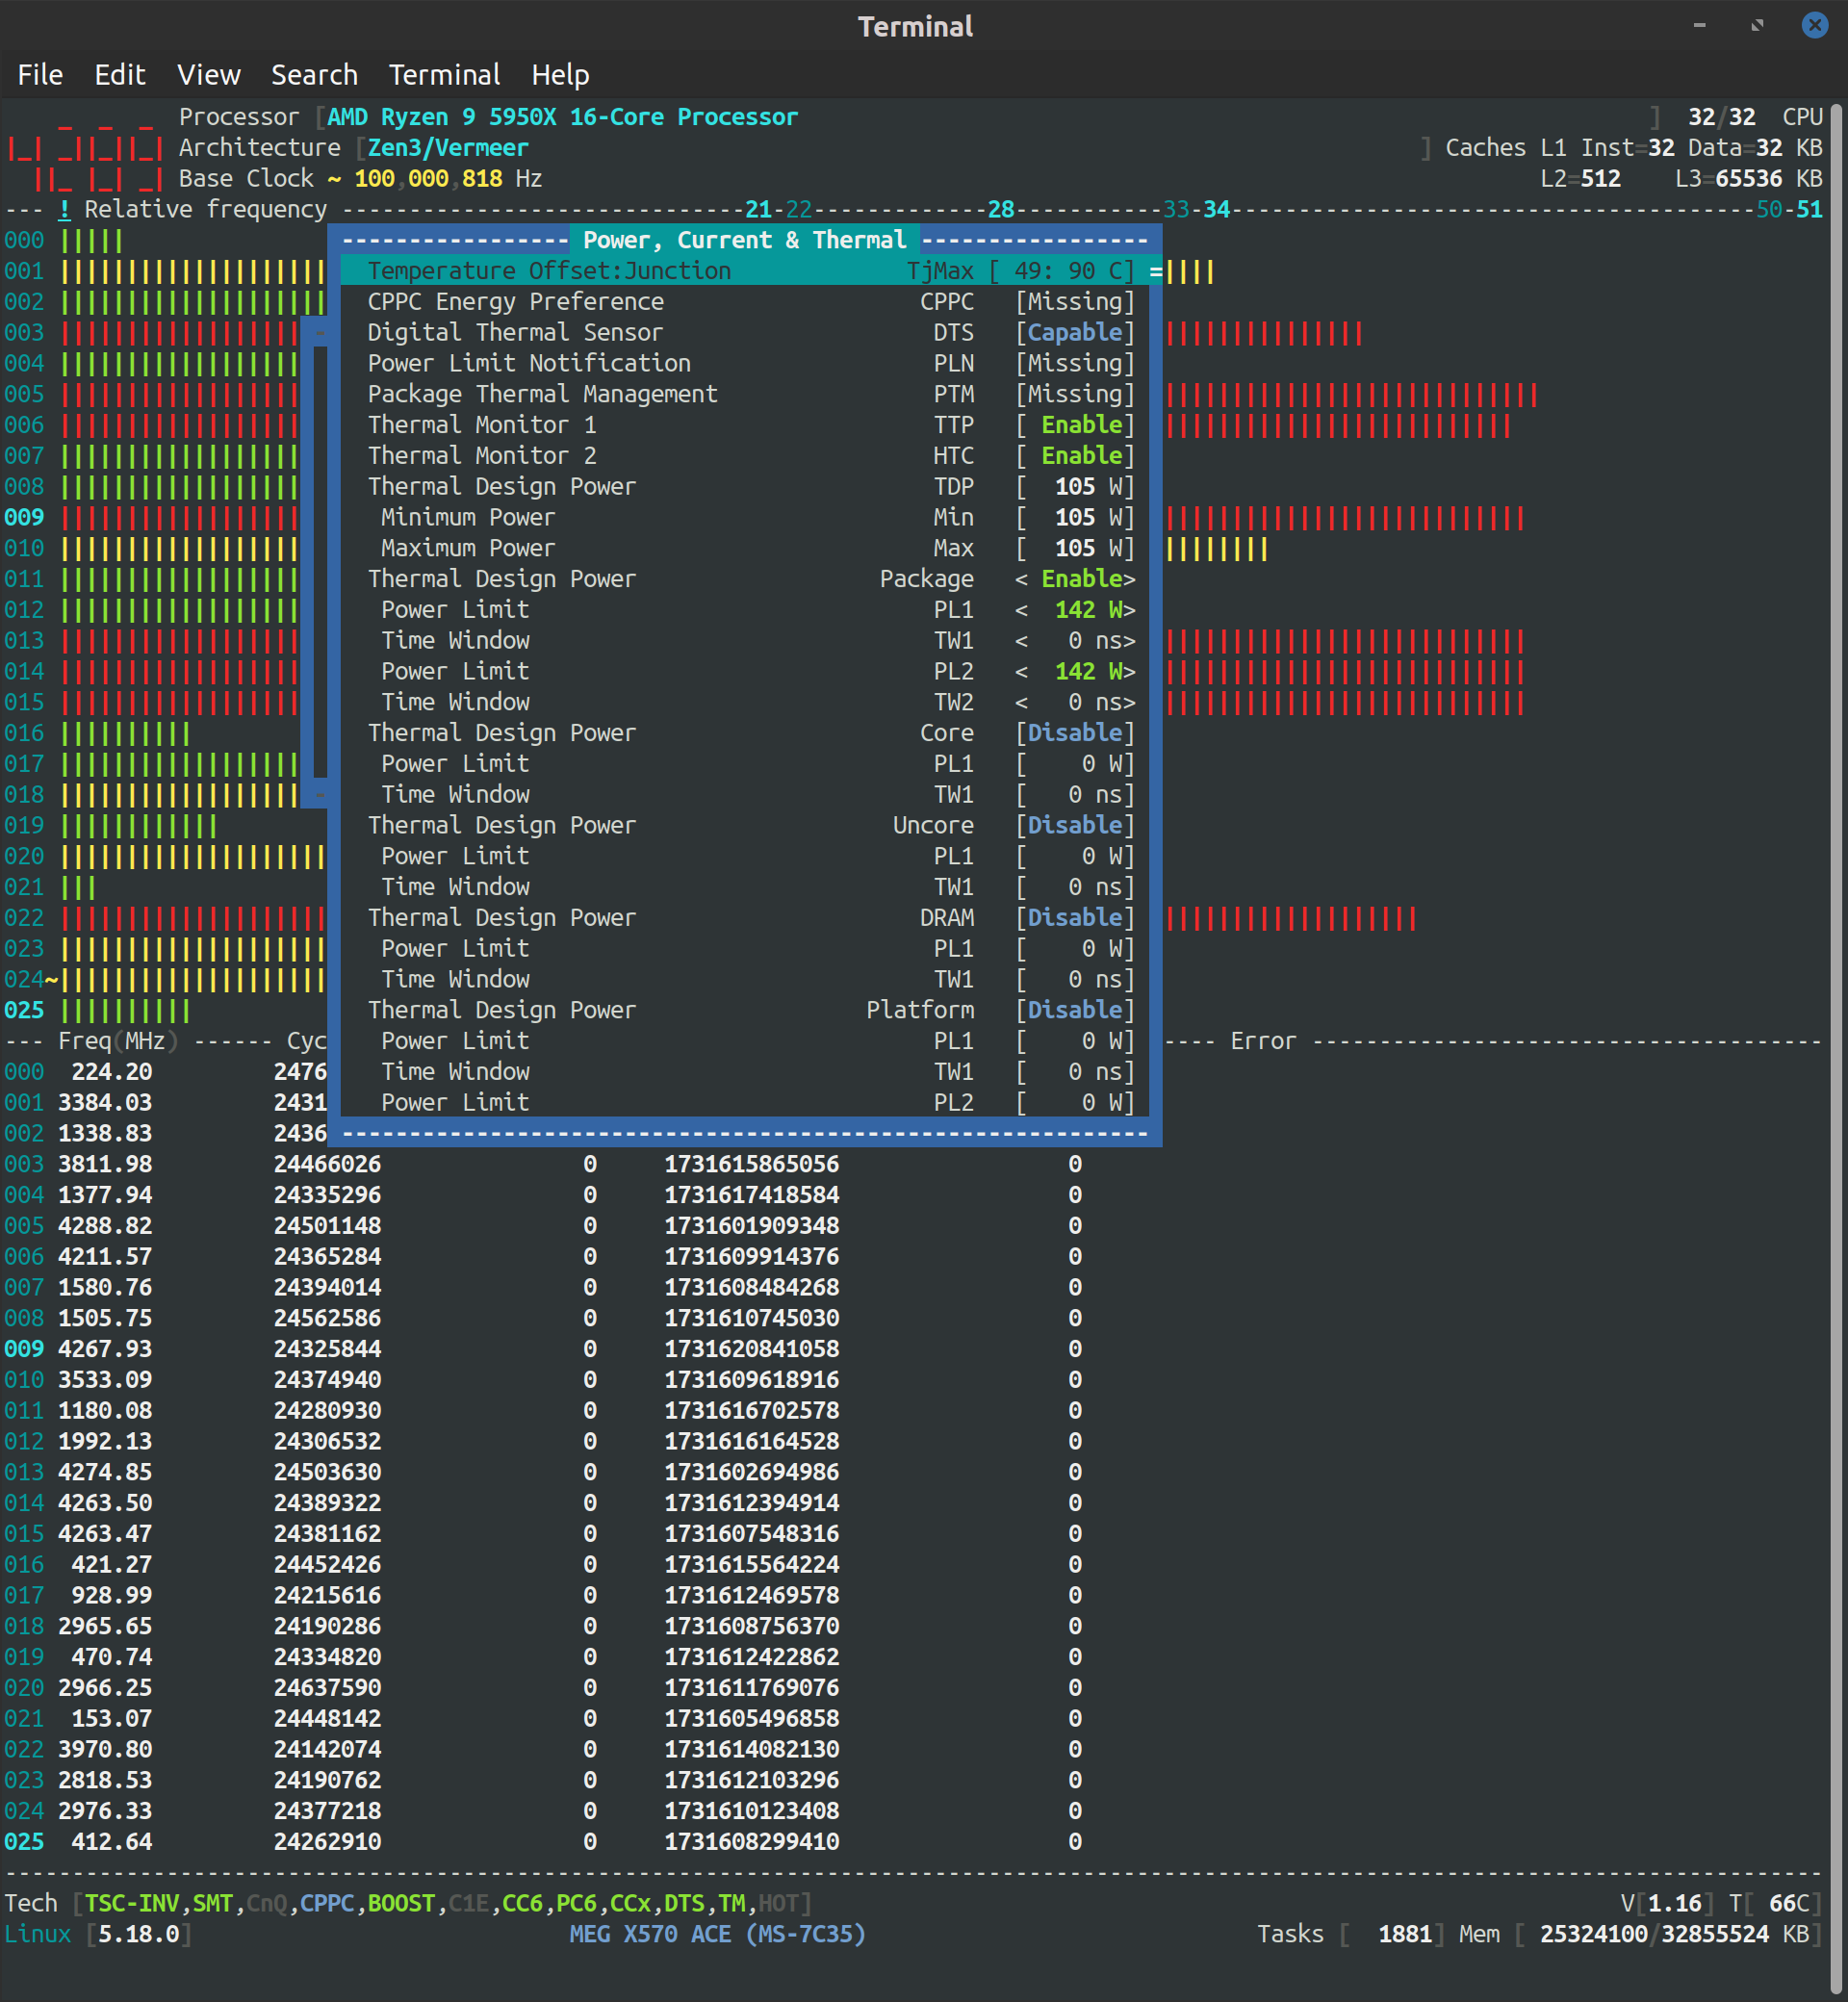1848x2002 pixels.
Task: Toggle Package Thermal Design Power Enable
Action: tap(1075, 579)
